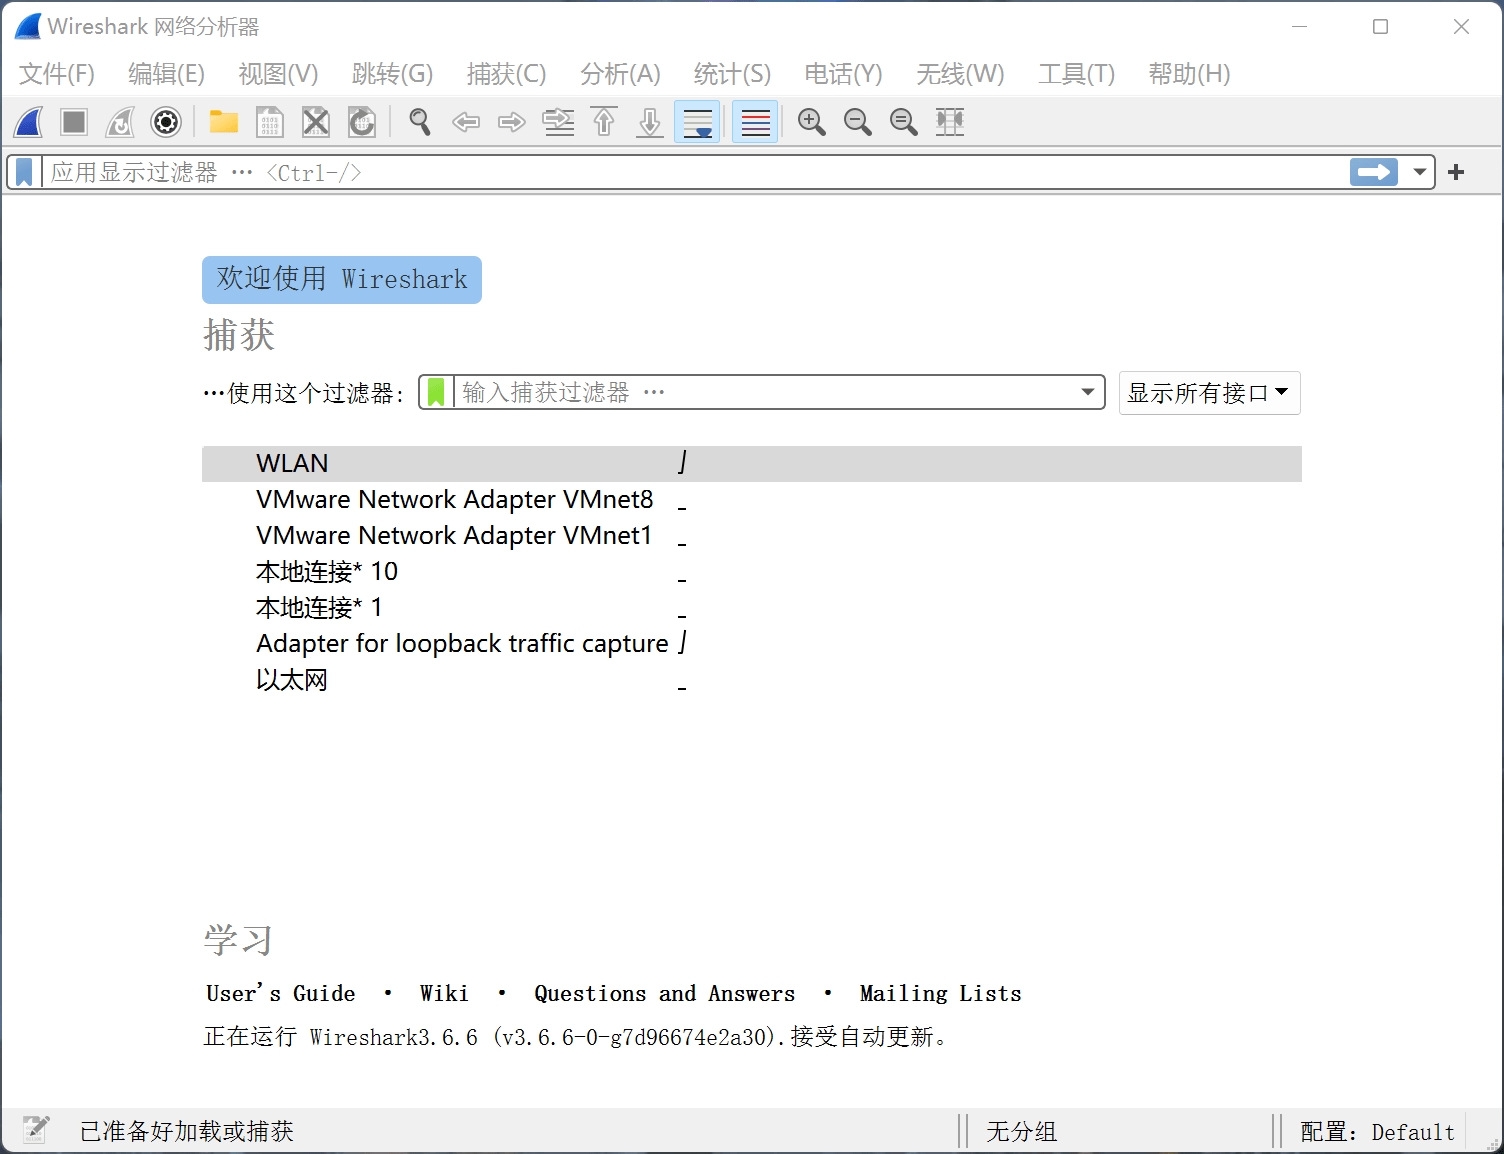Open the 文件(F) menu
Viewport: 1504px width, 1154px height.
[x=57, y=74]
